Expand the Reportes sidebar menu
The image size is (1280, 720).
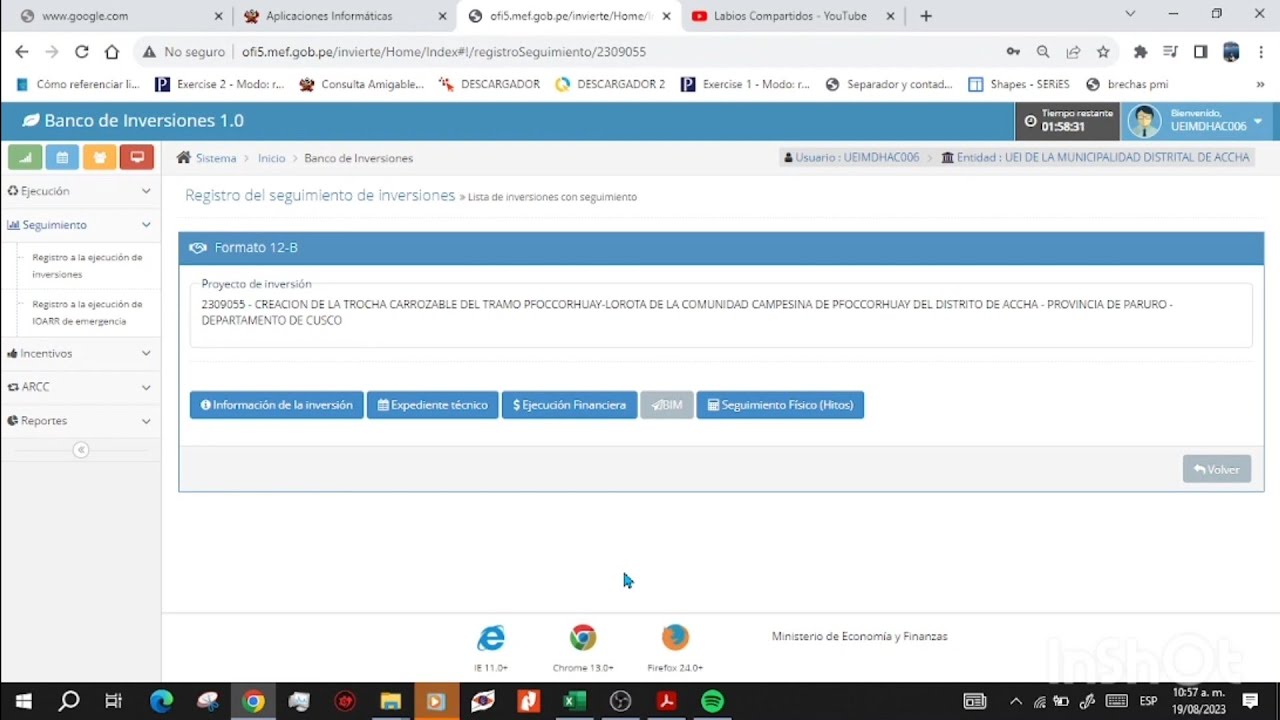coord(80,421)
